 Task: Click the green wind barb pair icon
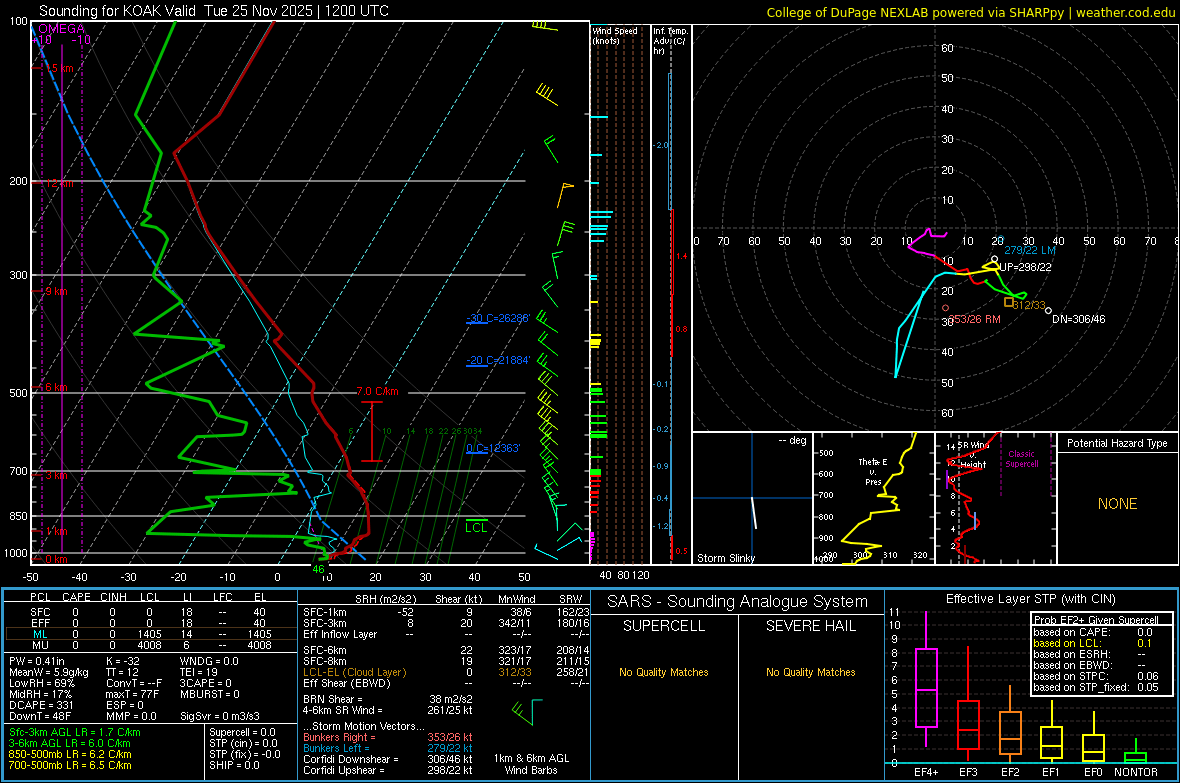coord(527,710)
